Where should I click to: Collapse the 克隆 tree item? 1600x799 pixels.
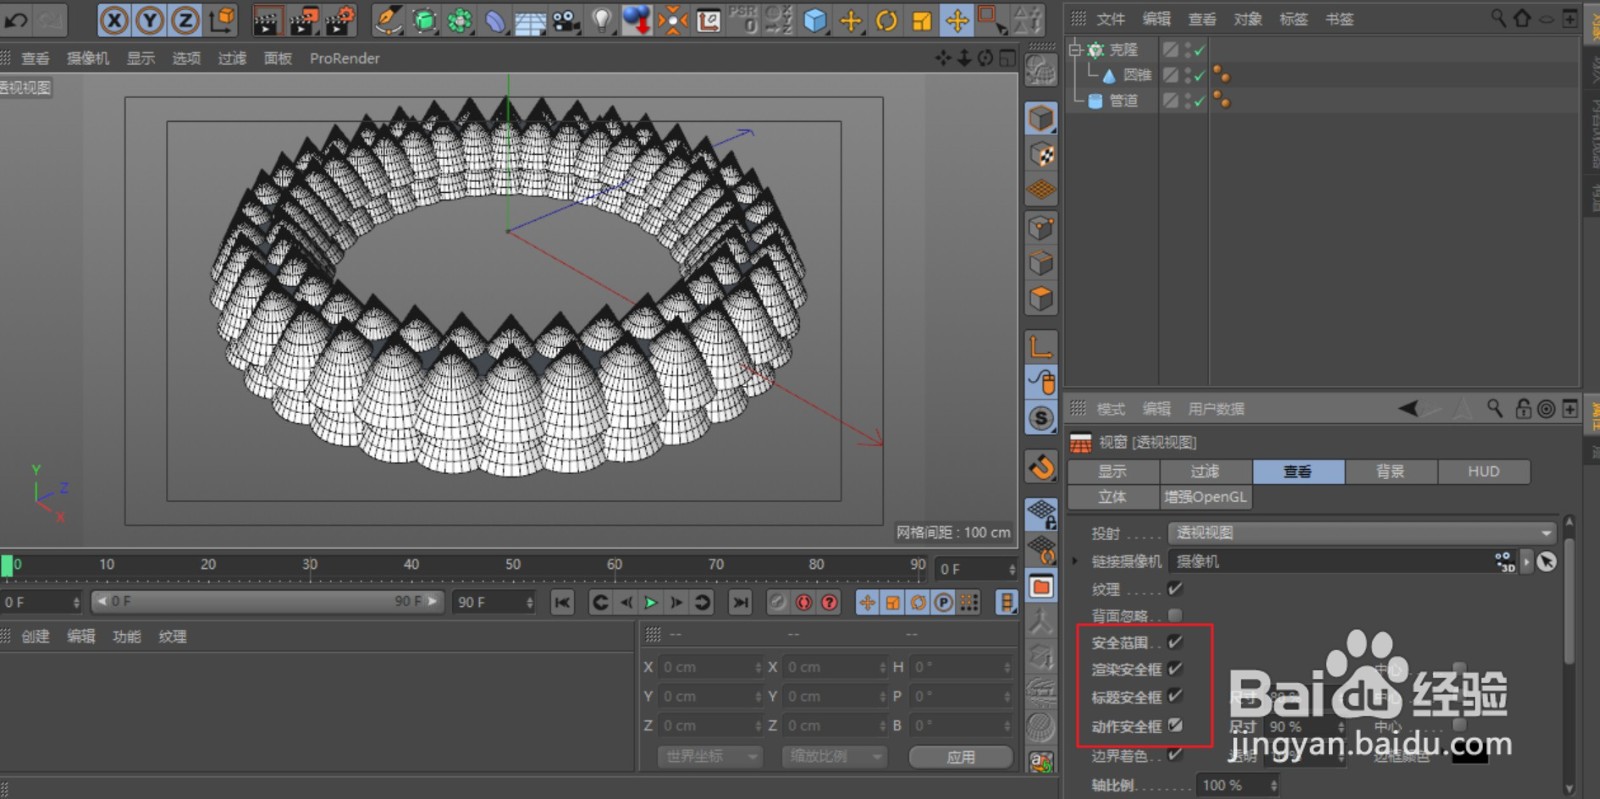click(x=1075, y=49)
